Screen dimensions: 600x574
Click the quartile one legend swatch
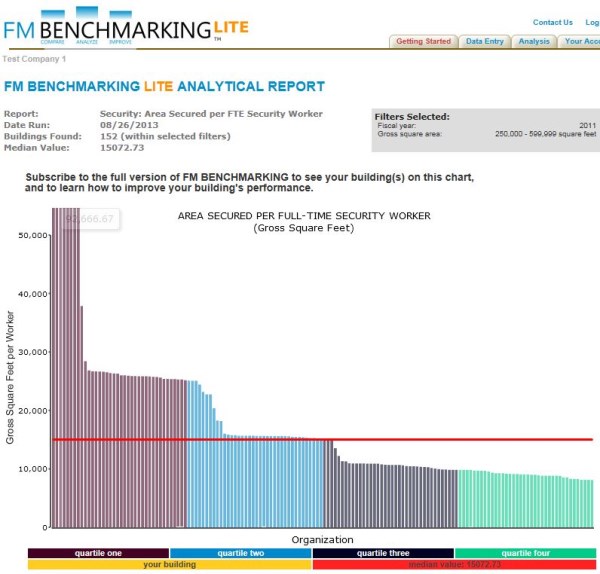point(98,553)
